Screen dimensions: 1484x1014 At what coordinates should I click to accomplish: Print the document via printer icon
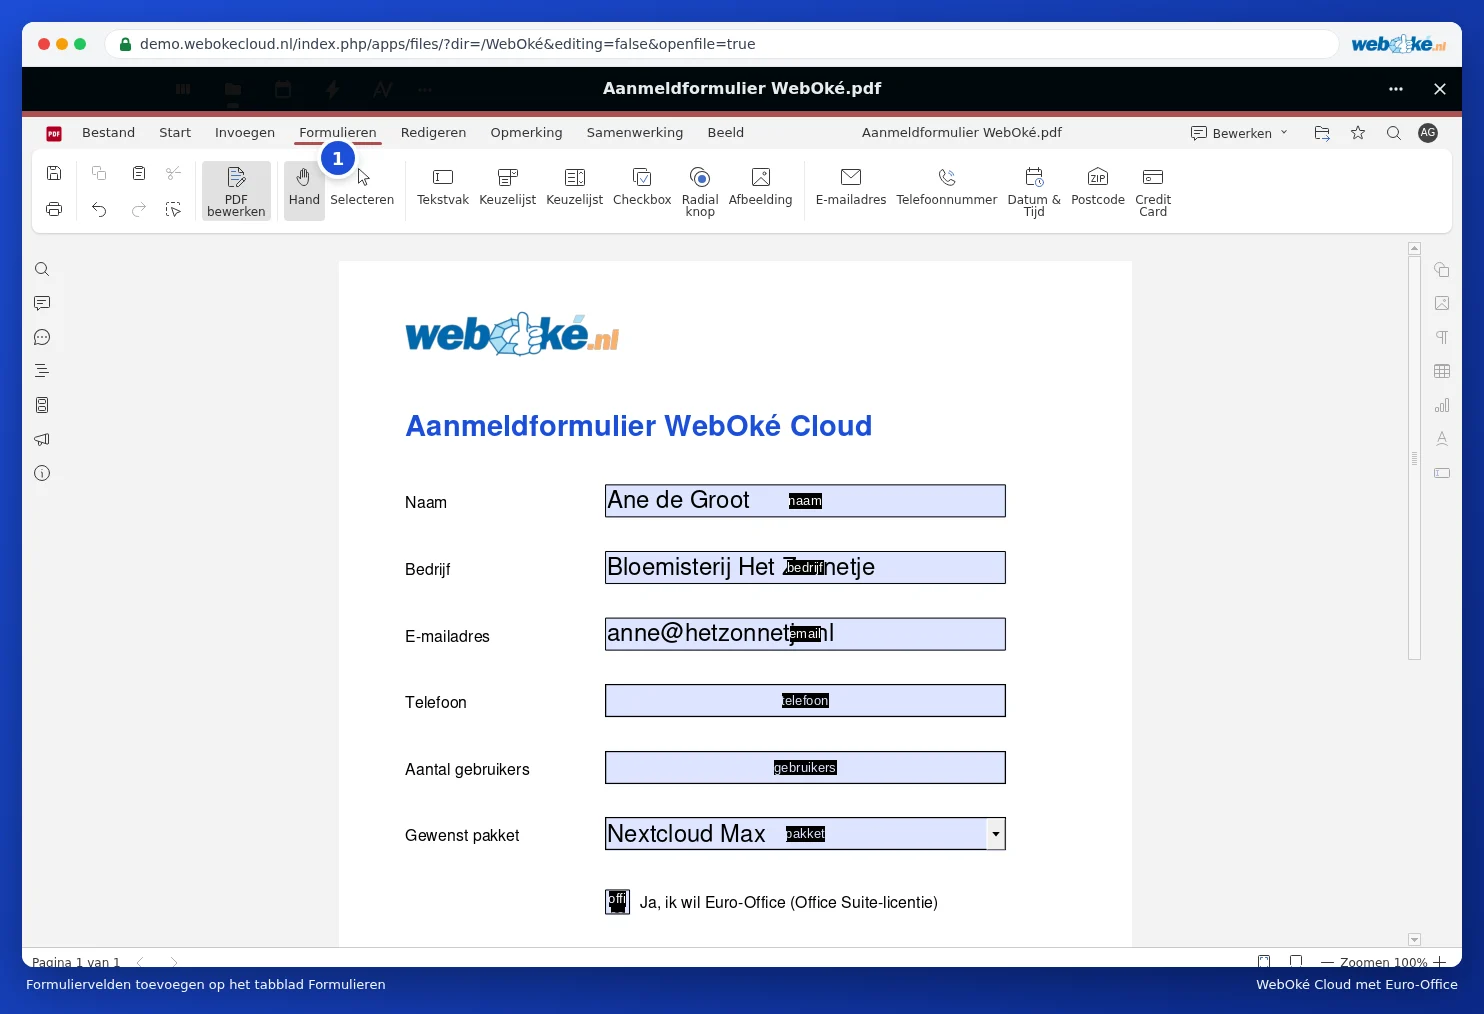point(54,209)
